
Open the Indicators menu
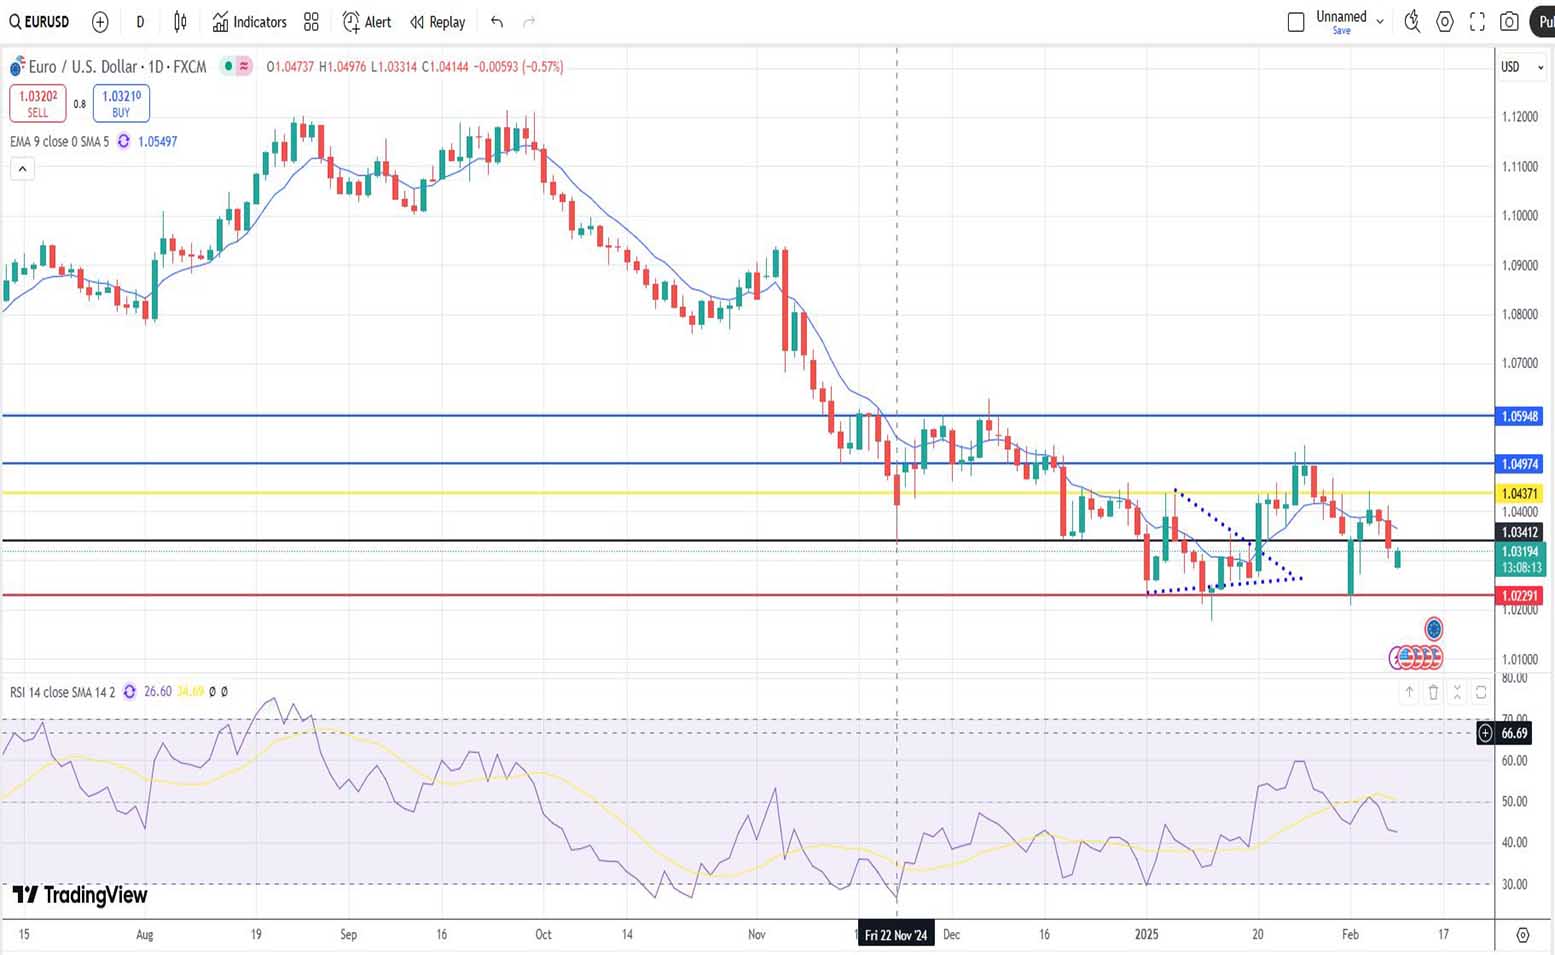tap(250, 22)
